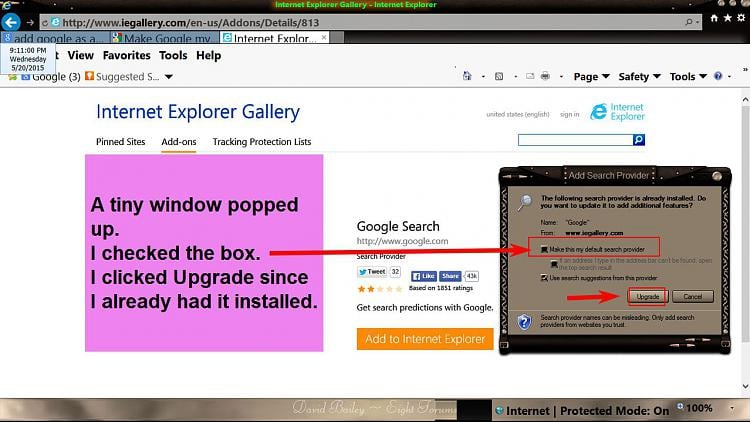The height and width of the screenshot is (422, 750).
Task: Open the command bar Tools dropdown
Action: (x=688, y=77)
